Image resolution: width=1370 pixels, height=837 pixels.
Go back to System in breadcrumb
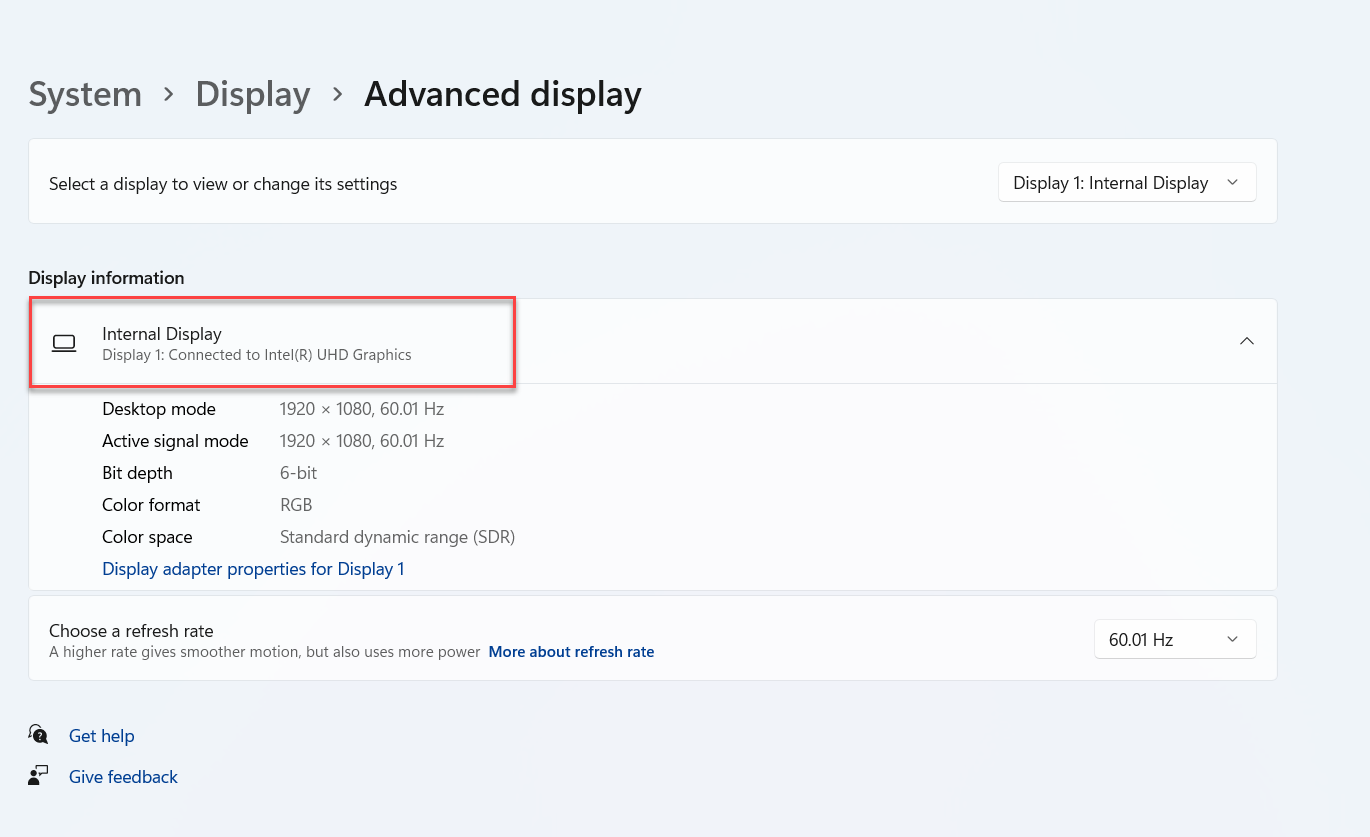(85, 94)
